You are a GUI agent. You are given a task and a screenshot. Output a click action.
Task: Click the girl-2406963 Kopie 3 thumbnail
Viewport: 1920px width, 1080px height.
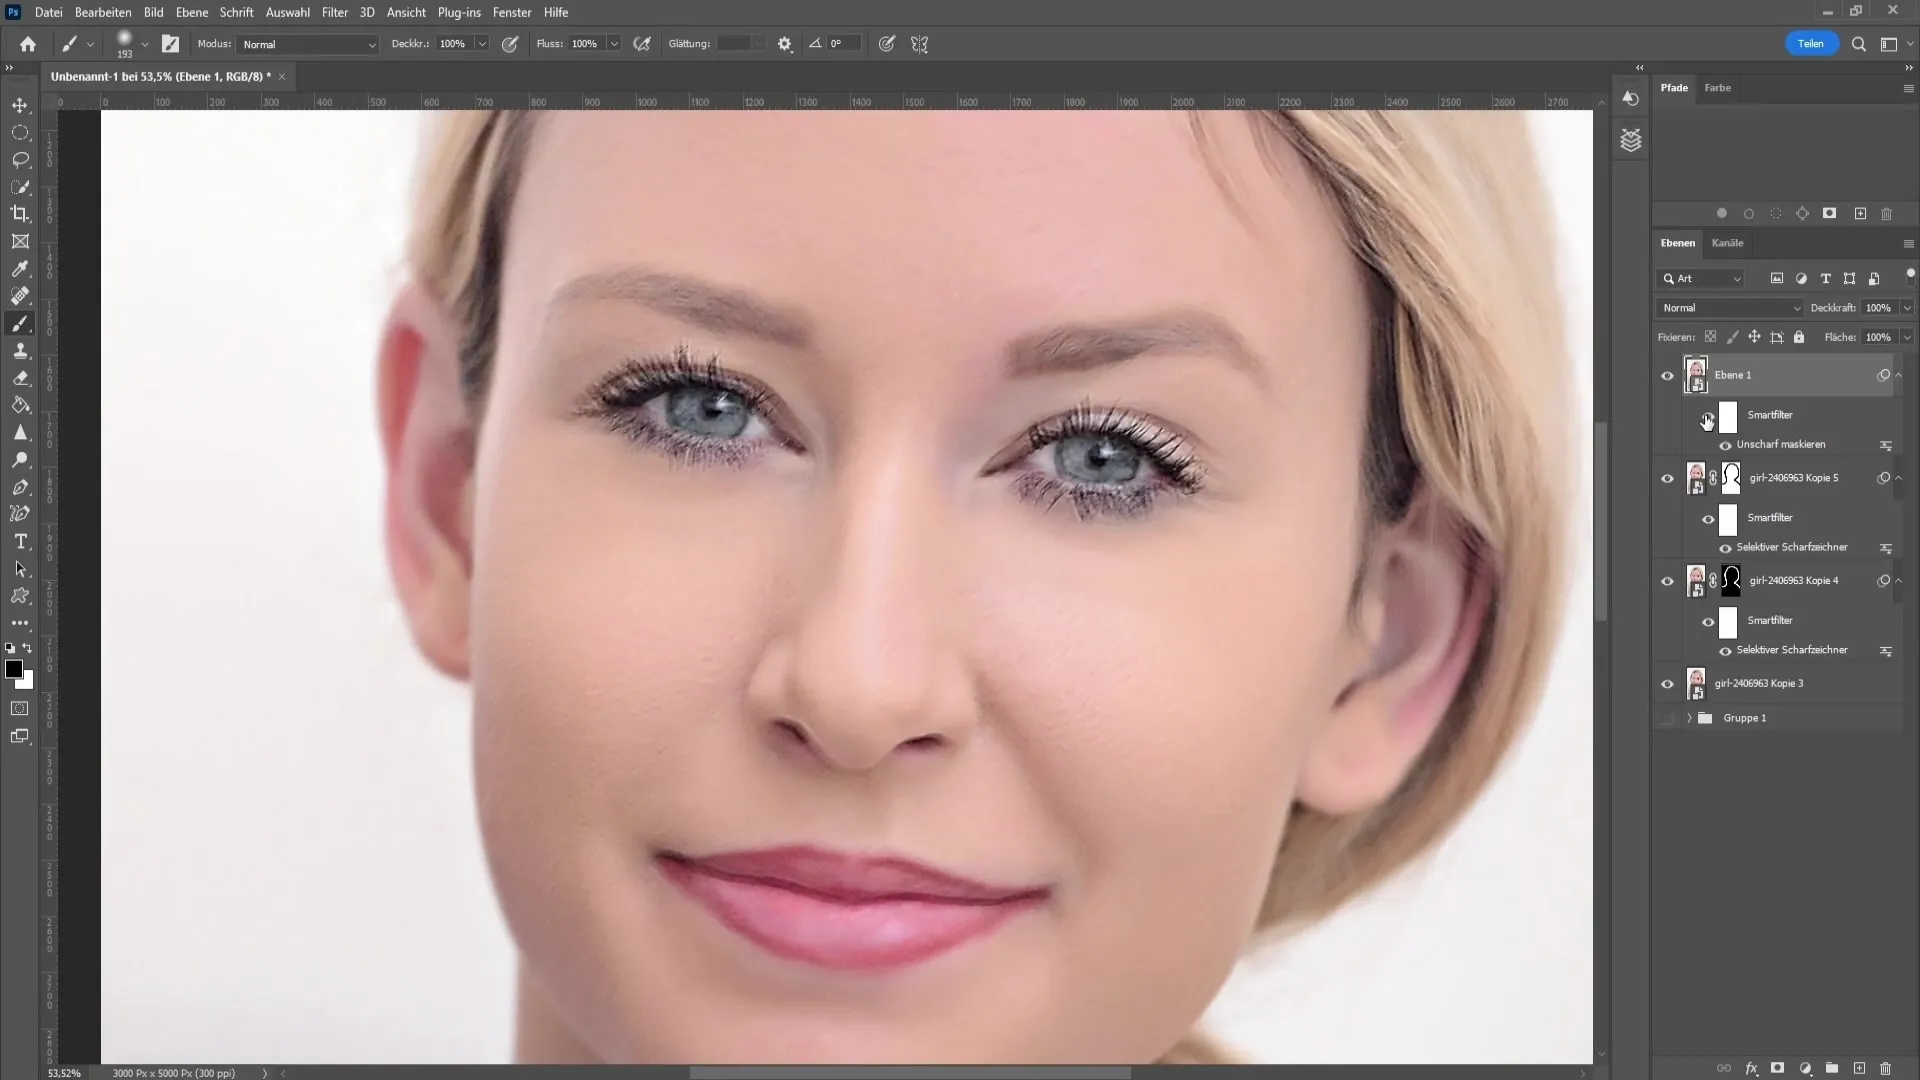tap(1697, 683)
